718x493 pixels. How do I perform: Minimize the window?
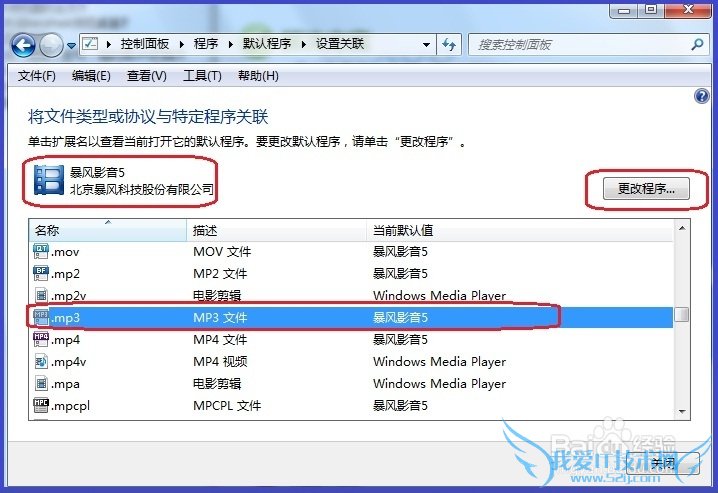pyautogui.click(x=624, y=10)
